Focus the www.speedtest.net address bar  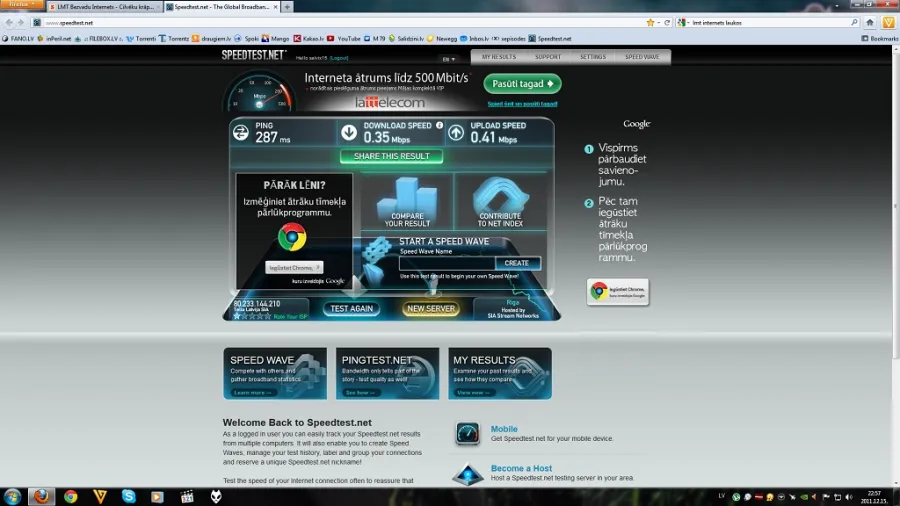pos(339,22)
